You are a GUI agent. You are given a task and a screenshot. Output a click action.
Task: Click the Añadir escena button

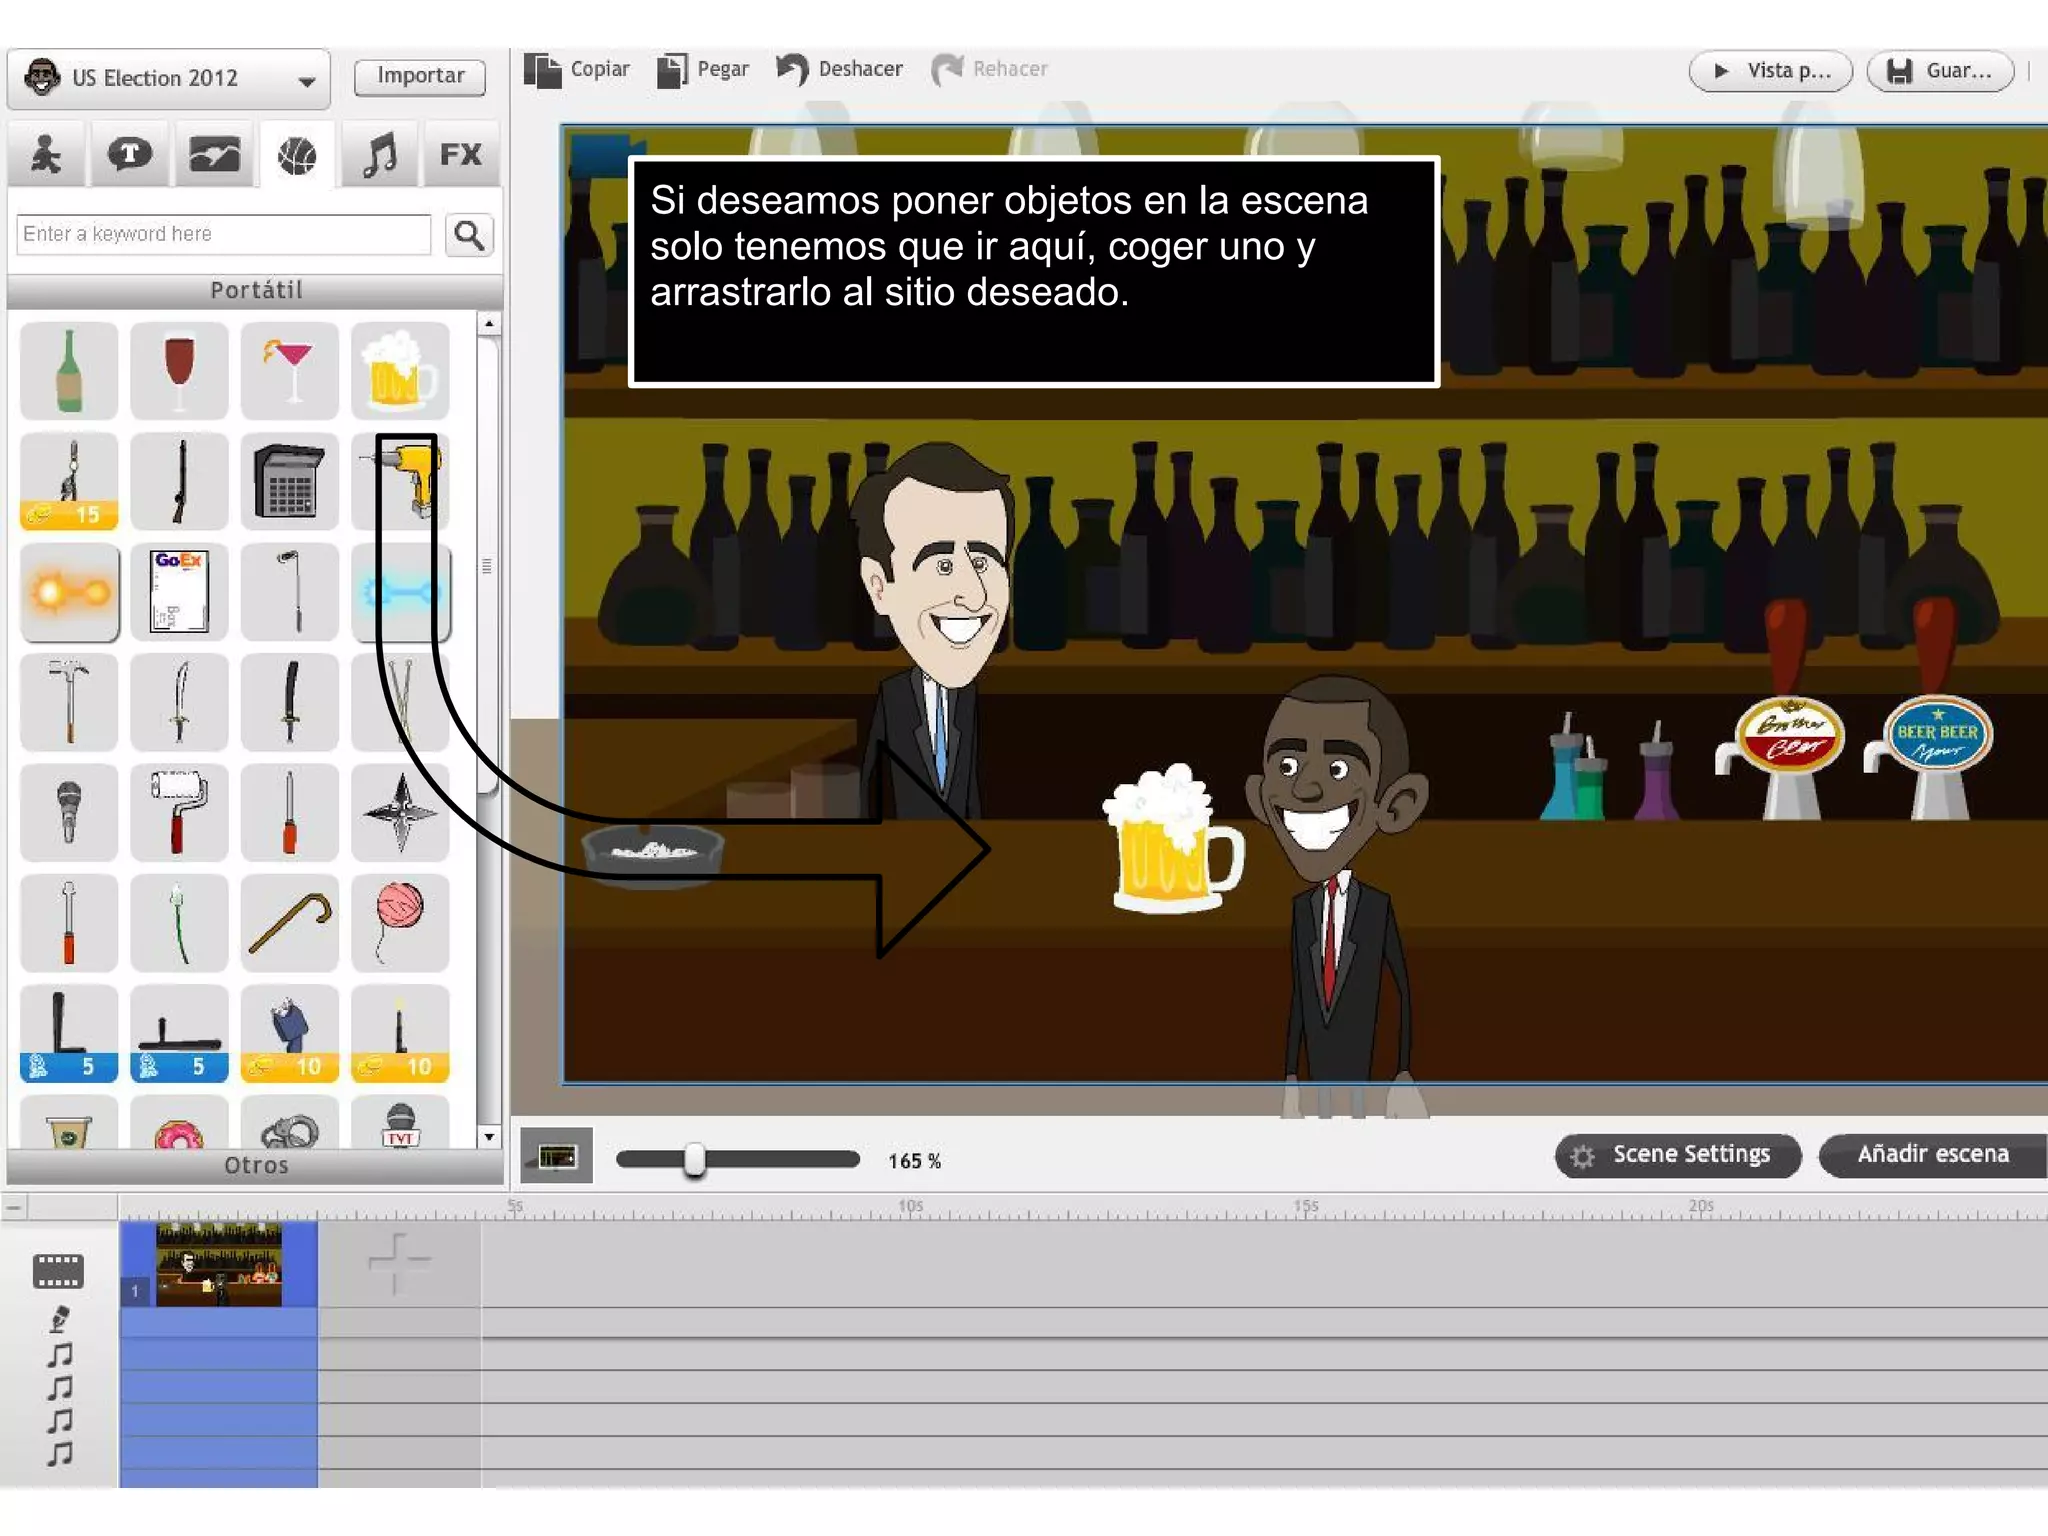click(x=1932, y=1155)
